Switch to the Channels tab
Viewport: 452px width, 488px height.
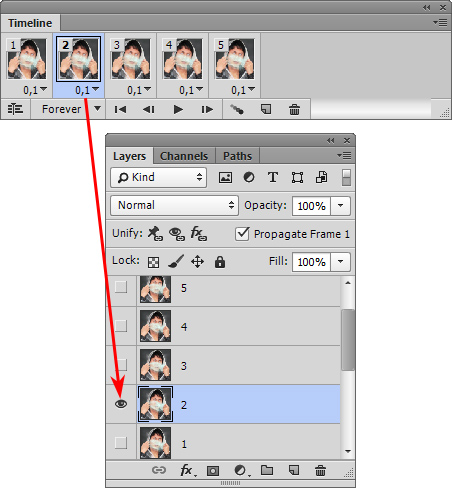tap(184, 156)
